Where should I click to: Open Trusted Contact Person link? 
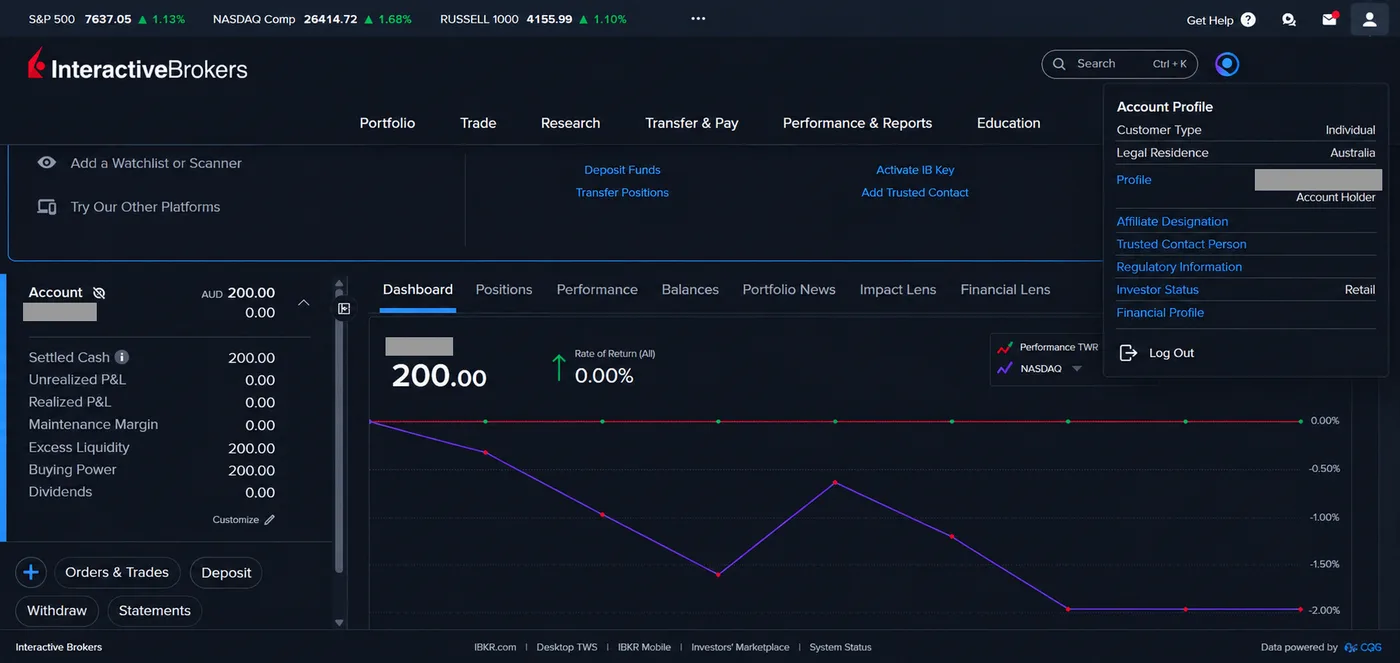pos(1181,244)
